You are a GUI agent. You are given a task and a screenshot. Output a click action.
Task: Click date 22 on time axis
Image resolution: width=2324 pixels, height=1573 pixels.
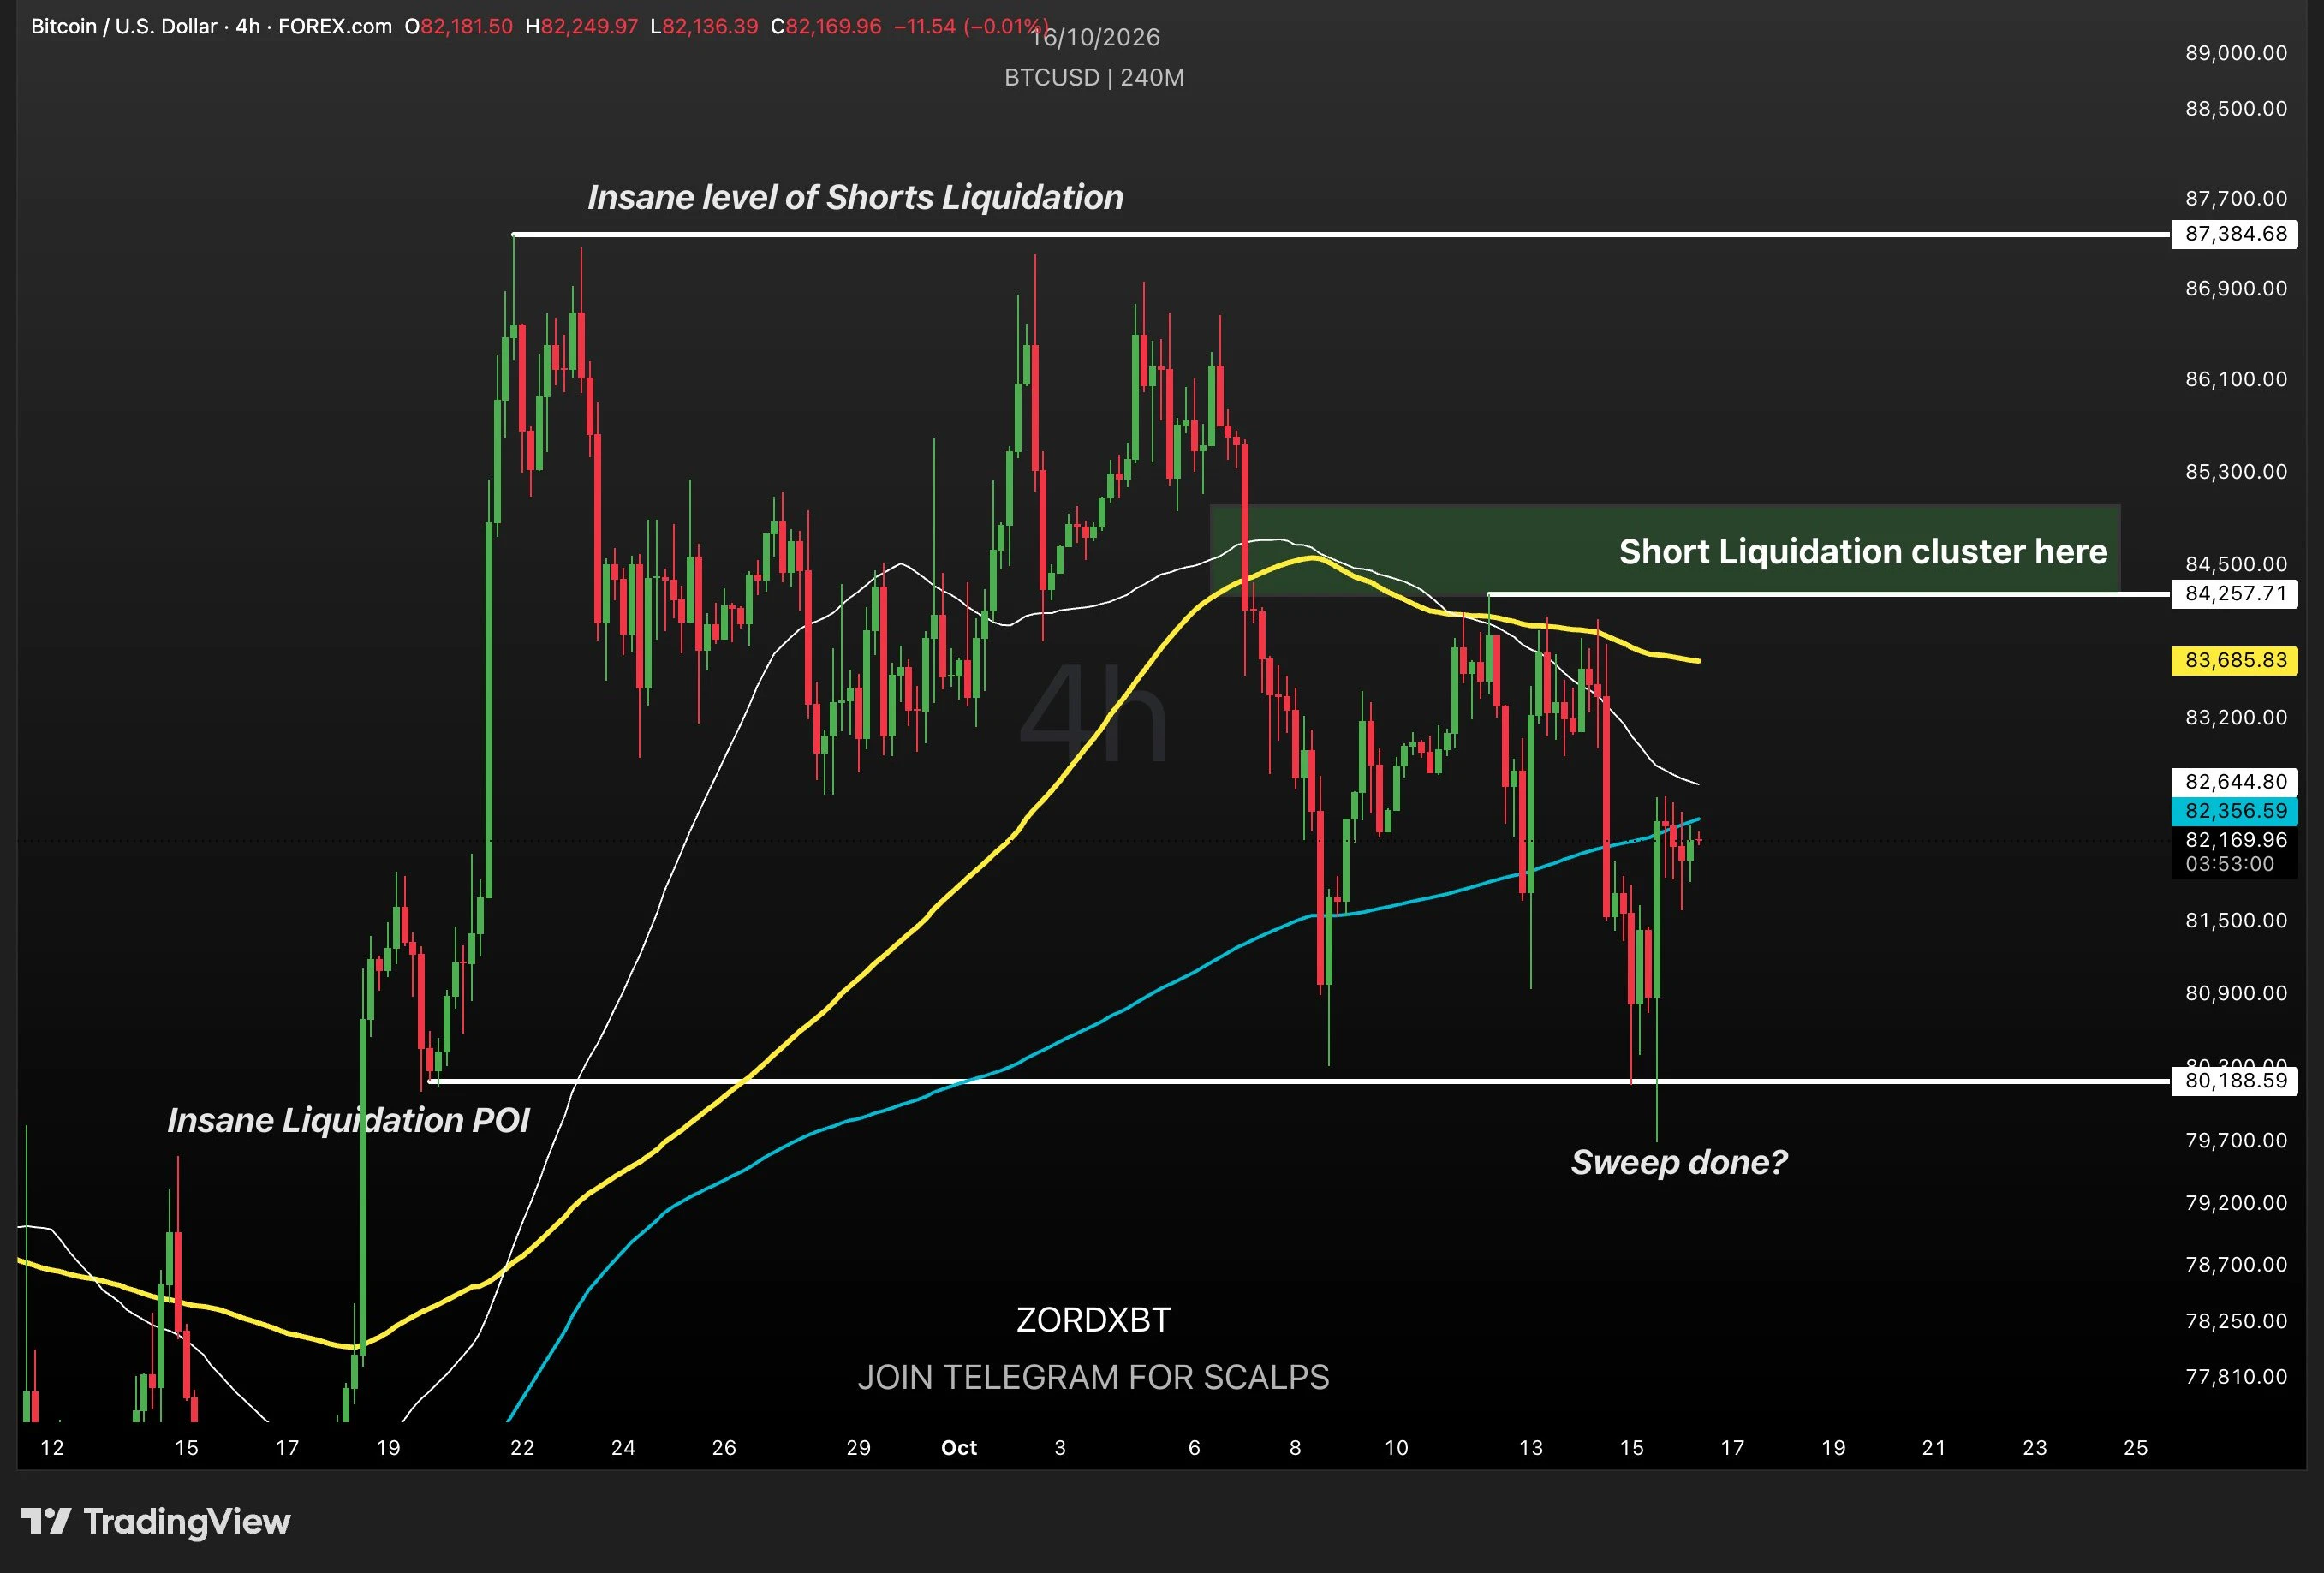(x=522, y=1448)
